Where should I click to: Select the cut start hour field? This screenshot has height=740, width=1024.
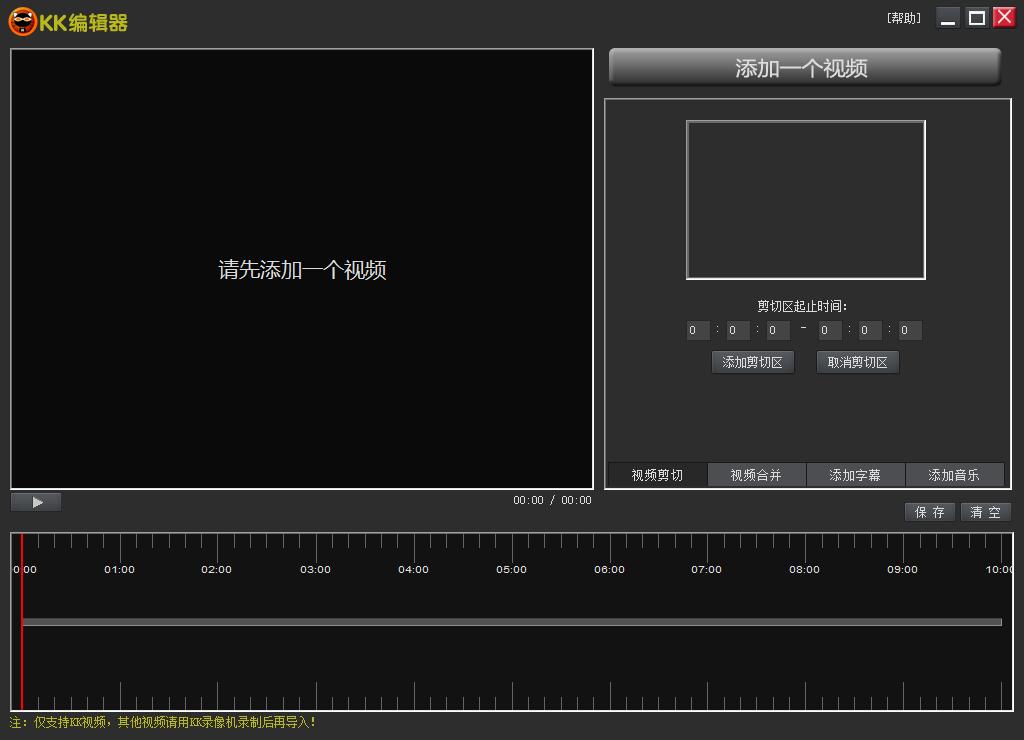click(x=698, y=331)
